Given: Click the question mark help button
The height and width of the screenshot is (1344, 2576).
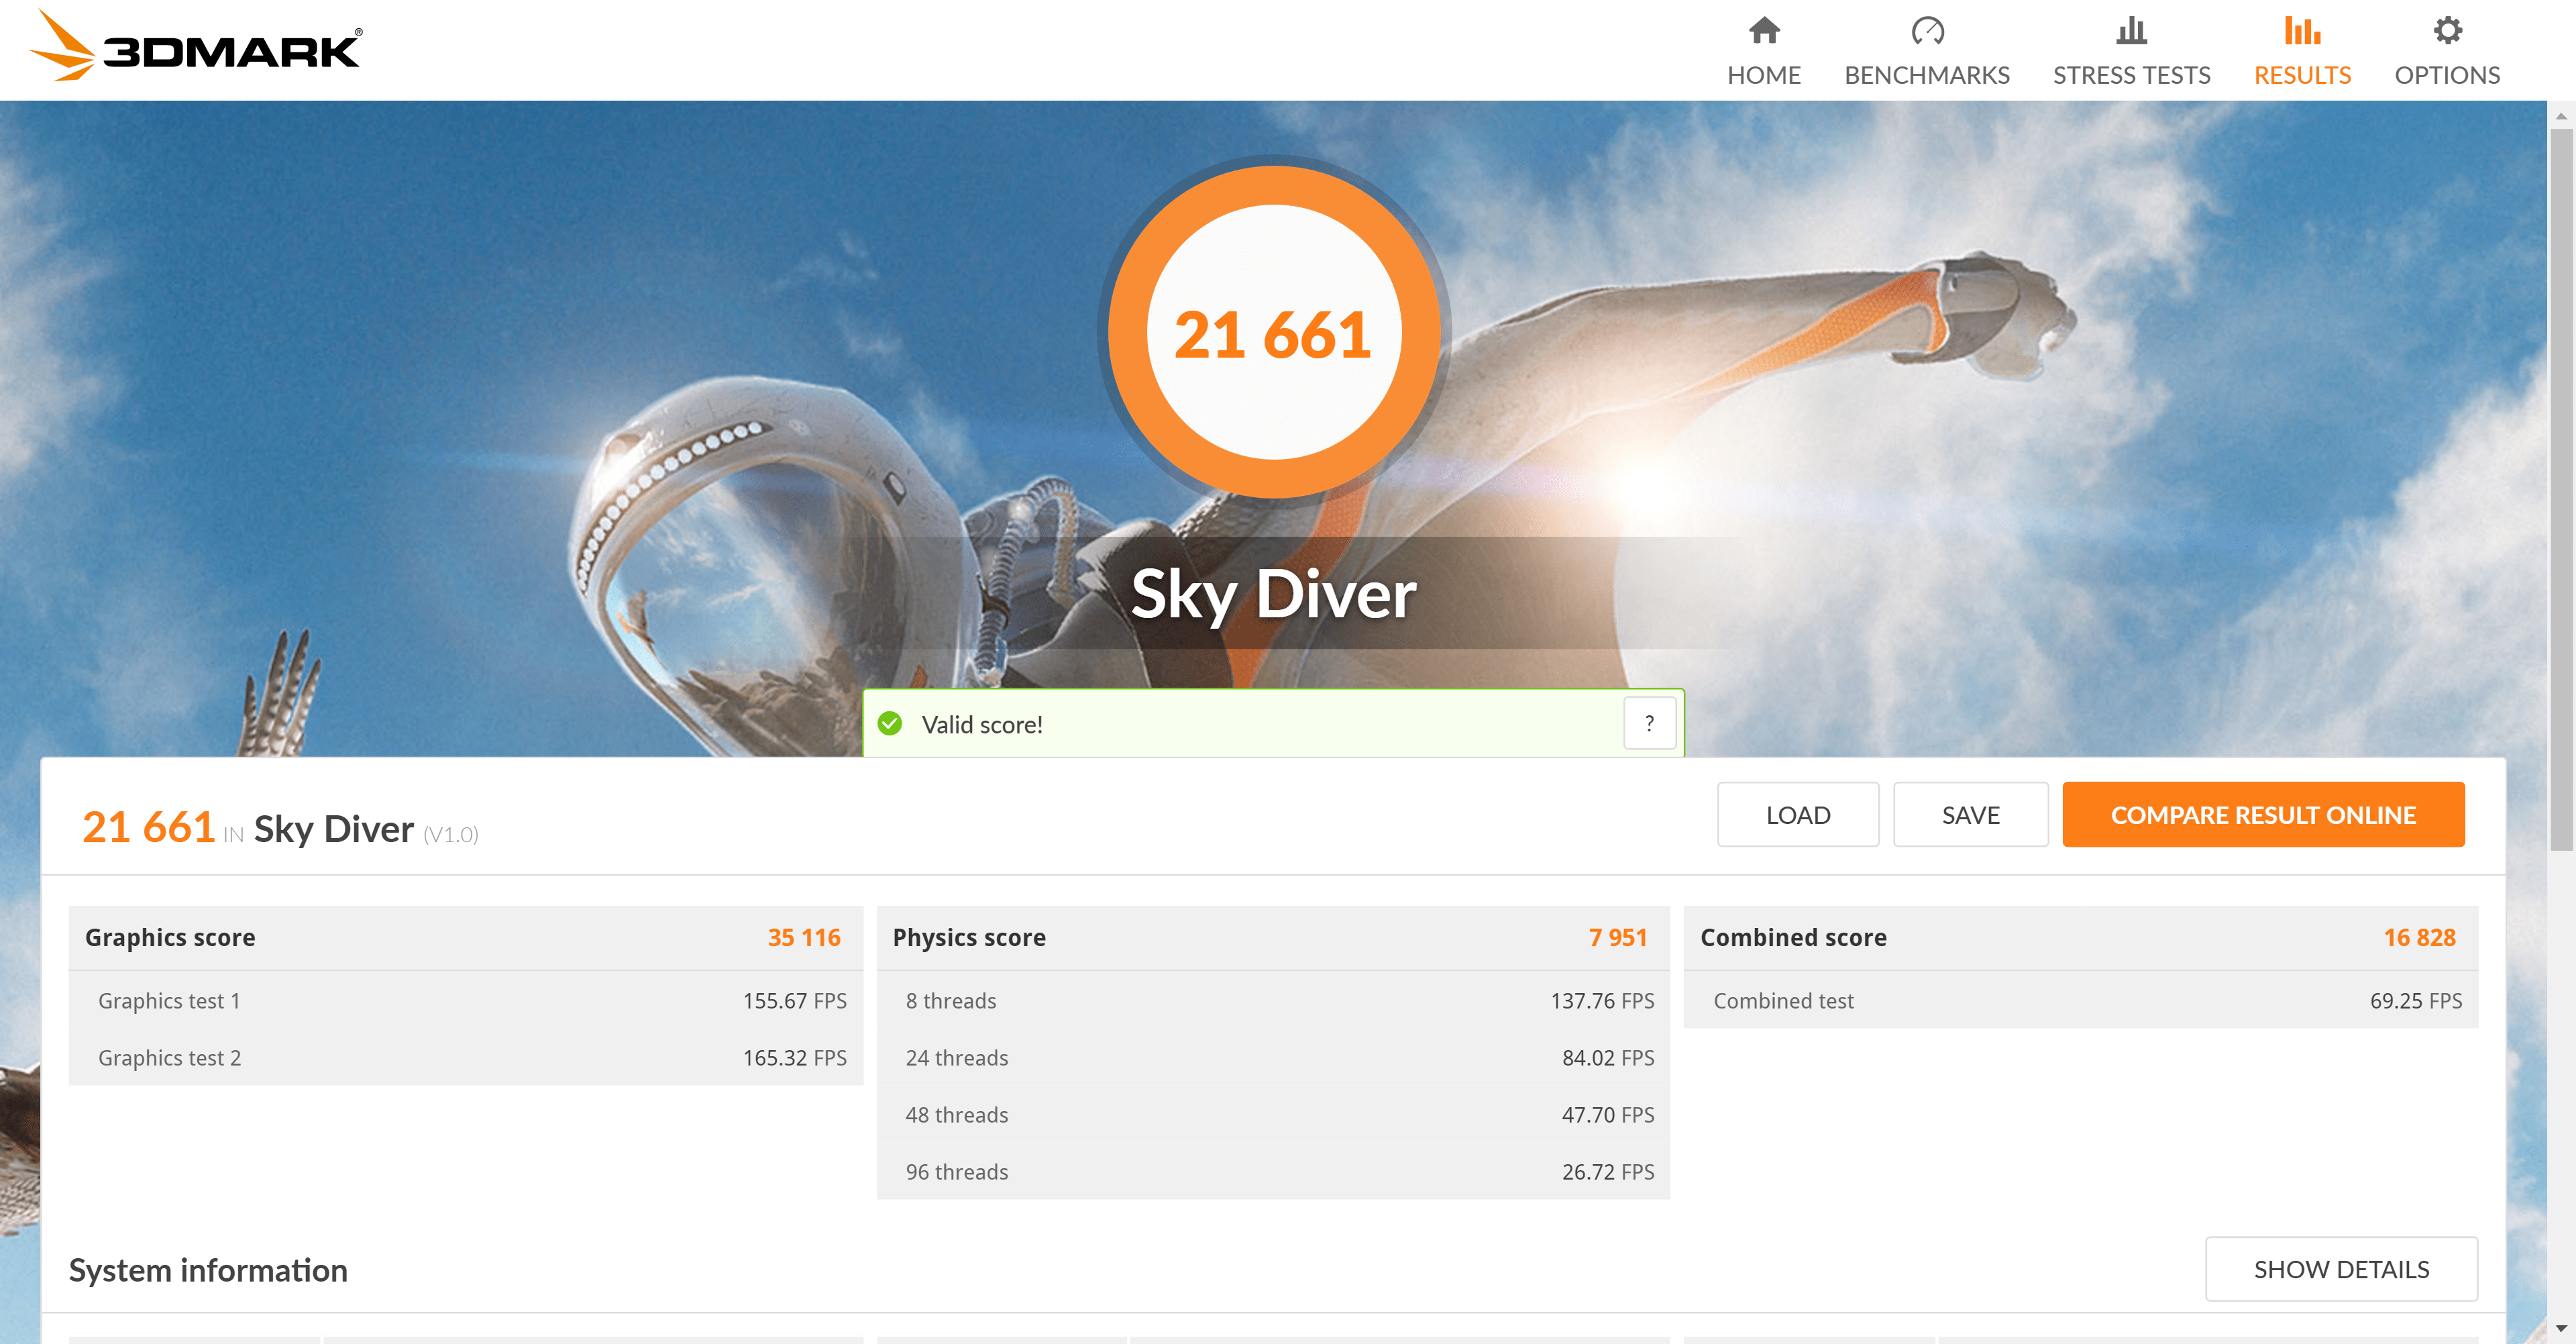Looking at the screenshot, I should [x=1648, y=723].
